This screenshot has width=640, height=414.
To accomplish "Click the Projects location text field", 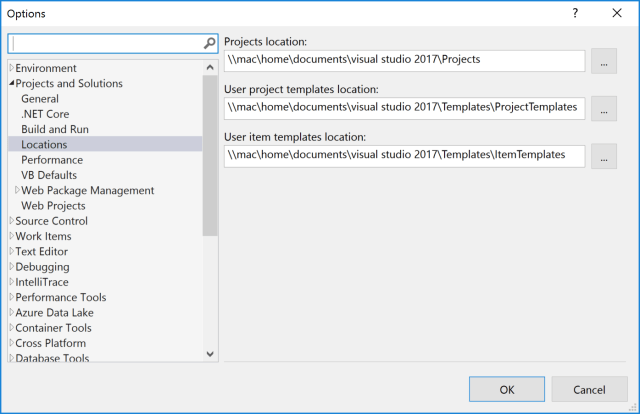I will (404, 60).
